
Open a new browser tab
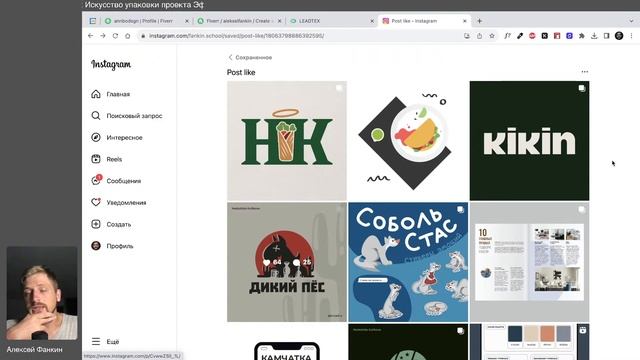480,21
